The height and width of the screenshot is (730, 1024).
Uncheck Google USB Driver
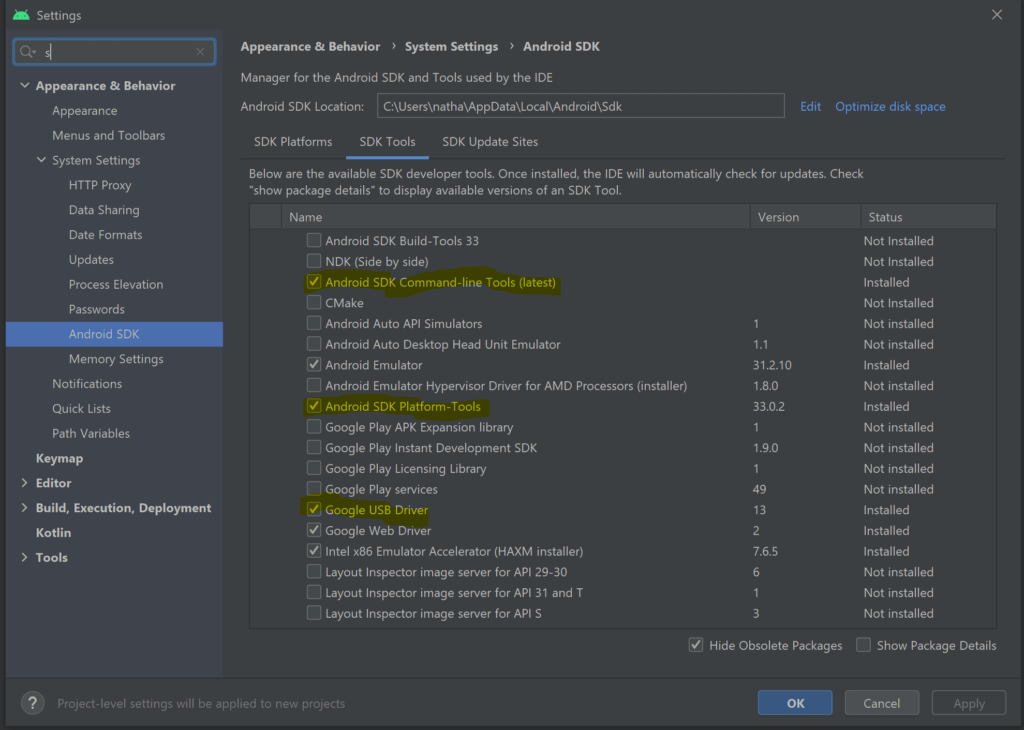click(314, 509)
